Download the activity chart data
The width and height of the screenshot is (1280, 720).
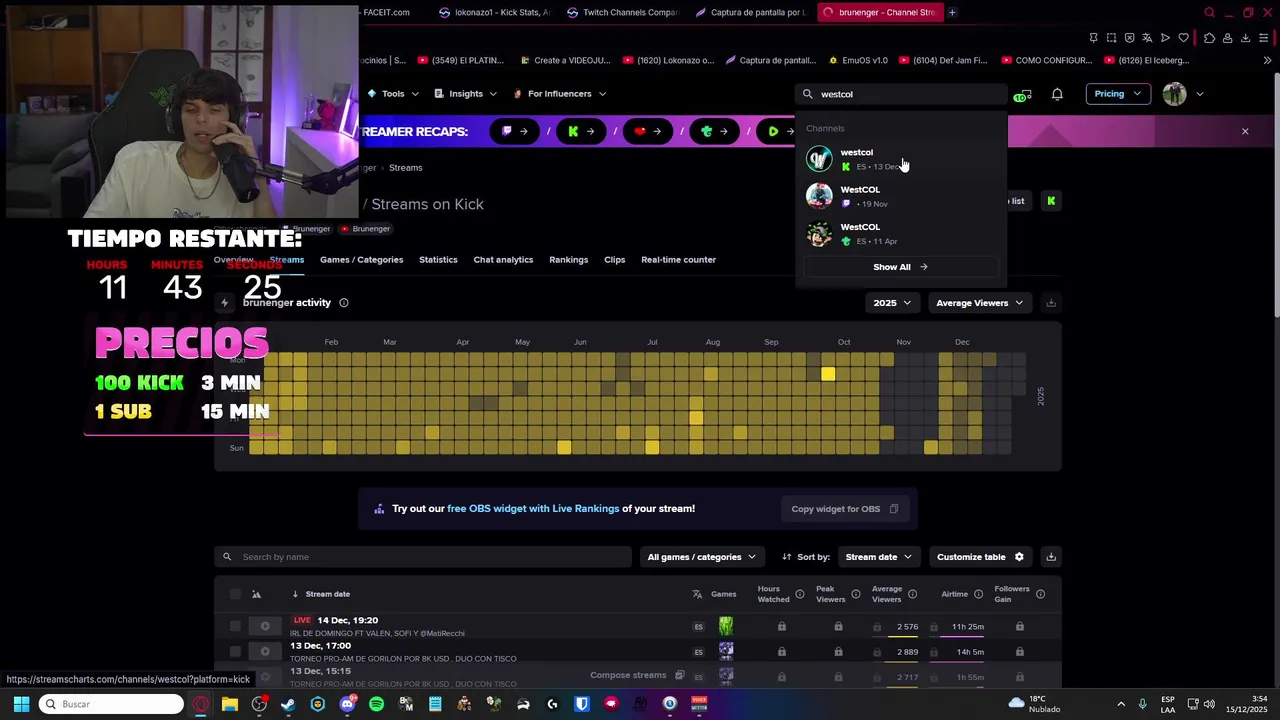[1051, 303]
